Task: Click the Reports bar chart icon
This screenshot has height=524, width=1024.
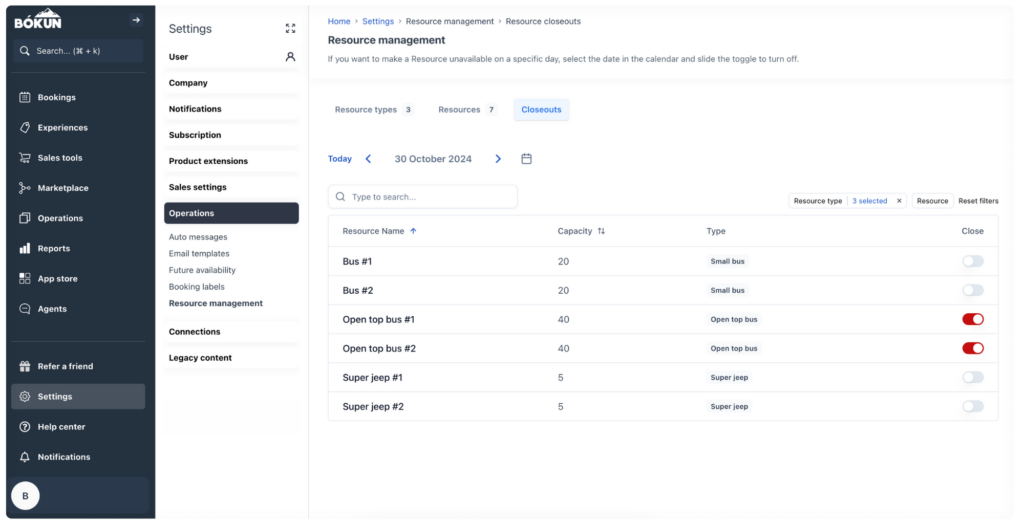Action: point(25,248)
